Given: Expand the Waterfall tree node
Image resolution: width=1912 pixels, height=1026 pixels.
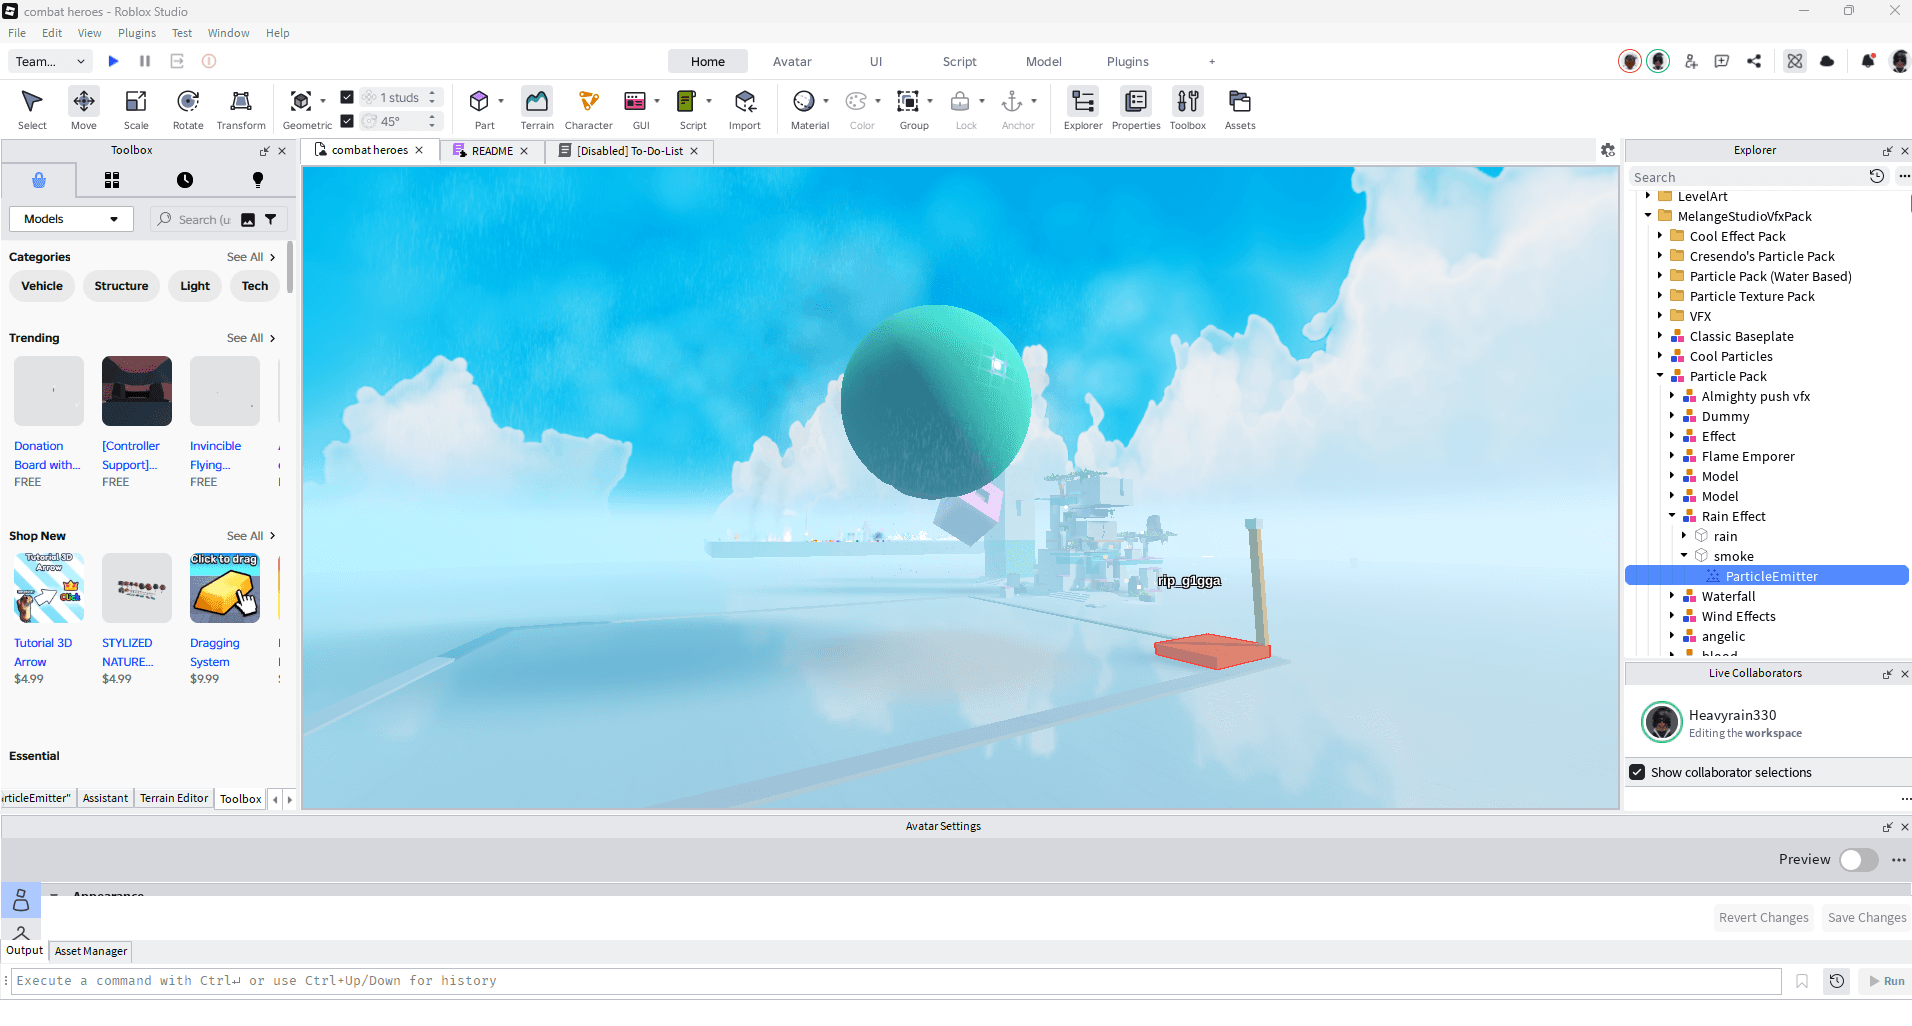Looking at the screenshot, I should pyautogui.click(x=1672, y=596).
